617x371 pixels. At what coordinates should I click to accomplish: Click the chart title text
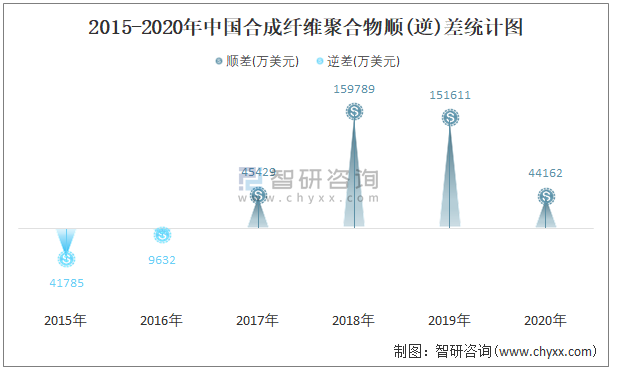(306, 28)
